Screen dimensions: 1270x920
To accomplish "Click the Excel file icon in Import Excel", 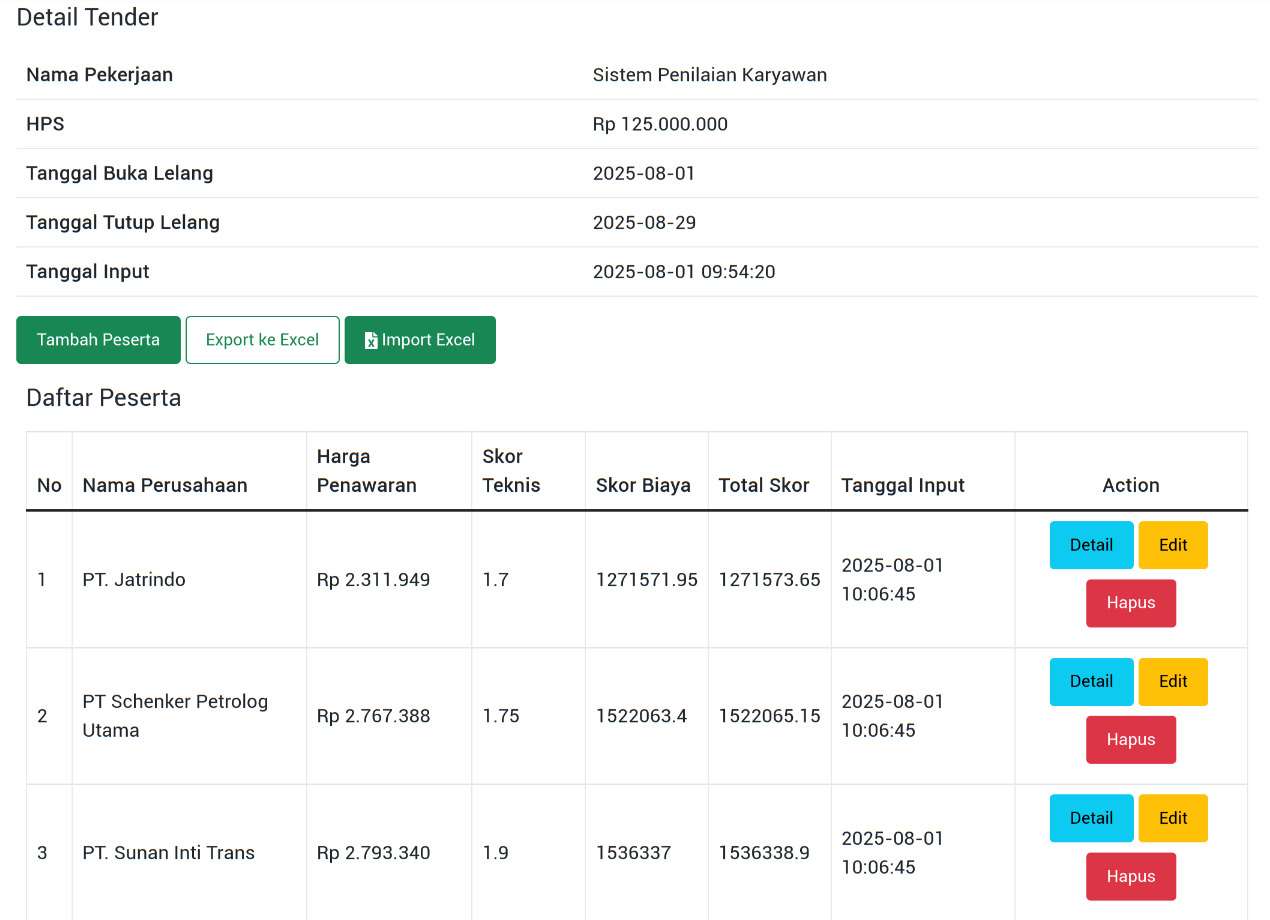I will coord(371,341).
